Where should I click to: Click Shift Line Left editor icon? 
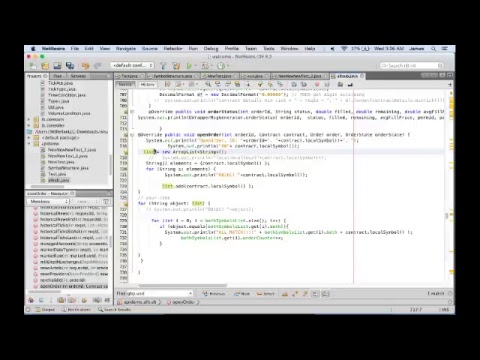(x=294, y=85)
